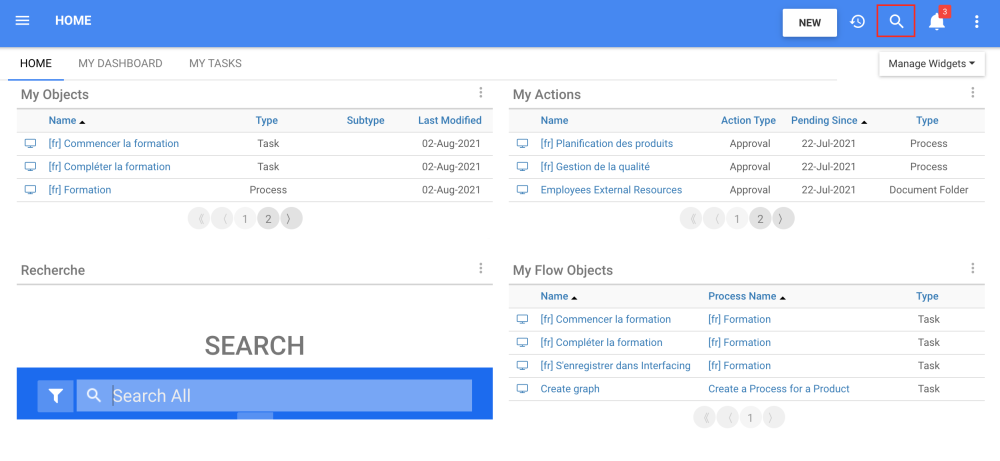Sort My Actions by Pending Since
The width and height of the screenshot is (1000, 461).
tap(824, 121)
